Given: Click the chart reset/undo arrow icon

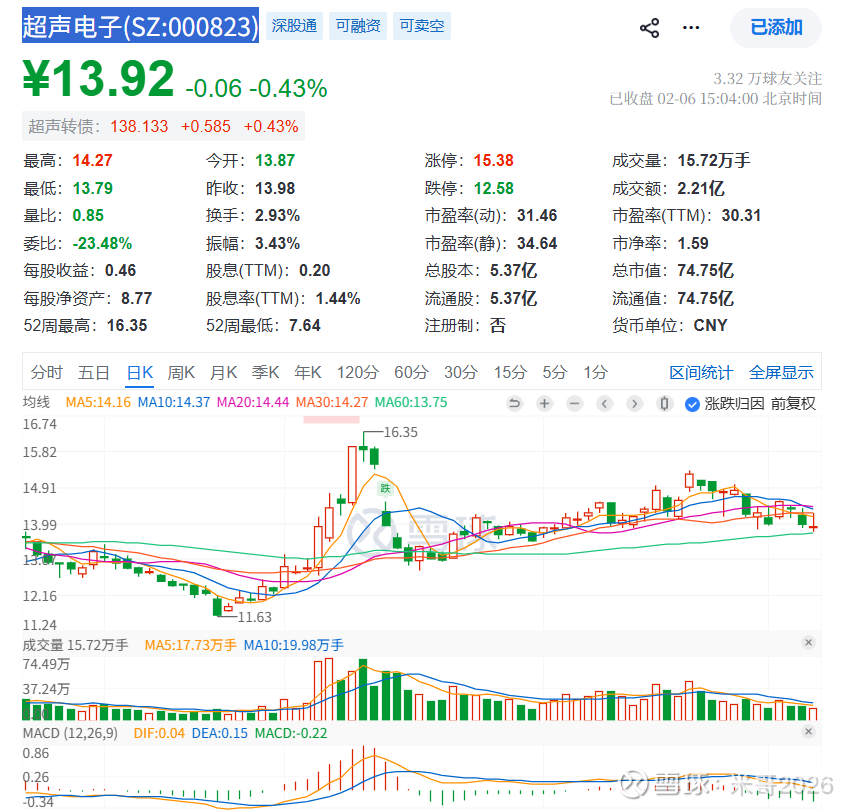Looking at the screenshot, I should click(514, 404).
